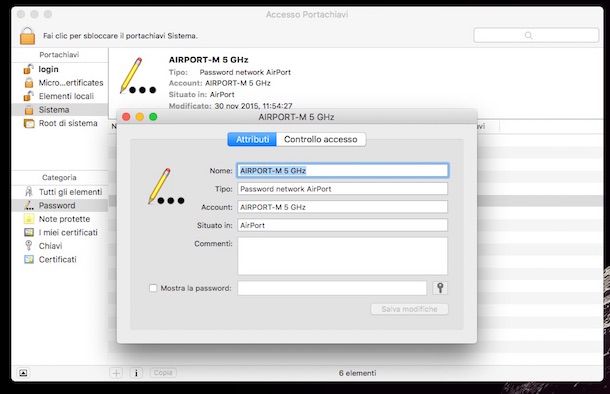Click the Portachiavi section header
Viewport: 610px width, 394px height.
tap(59, 55)
